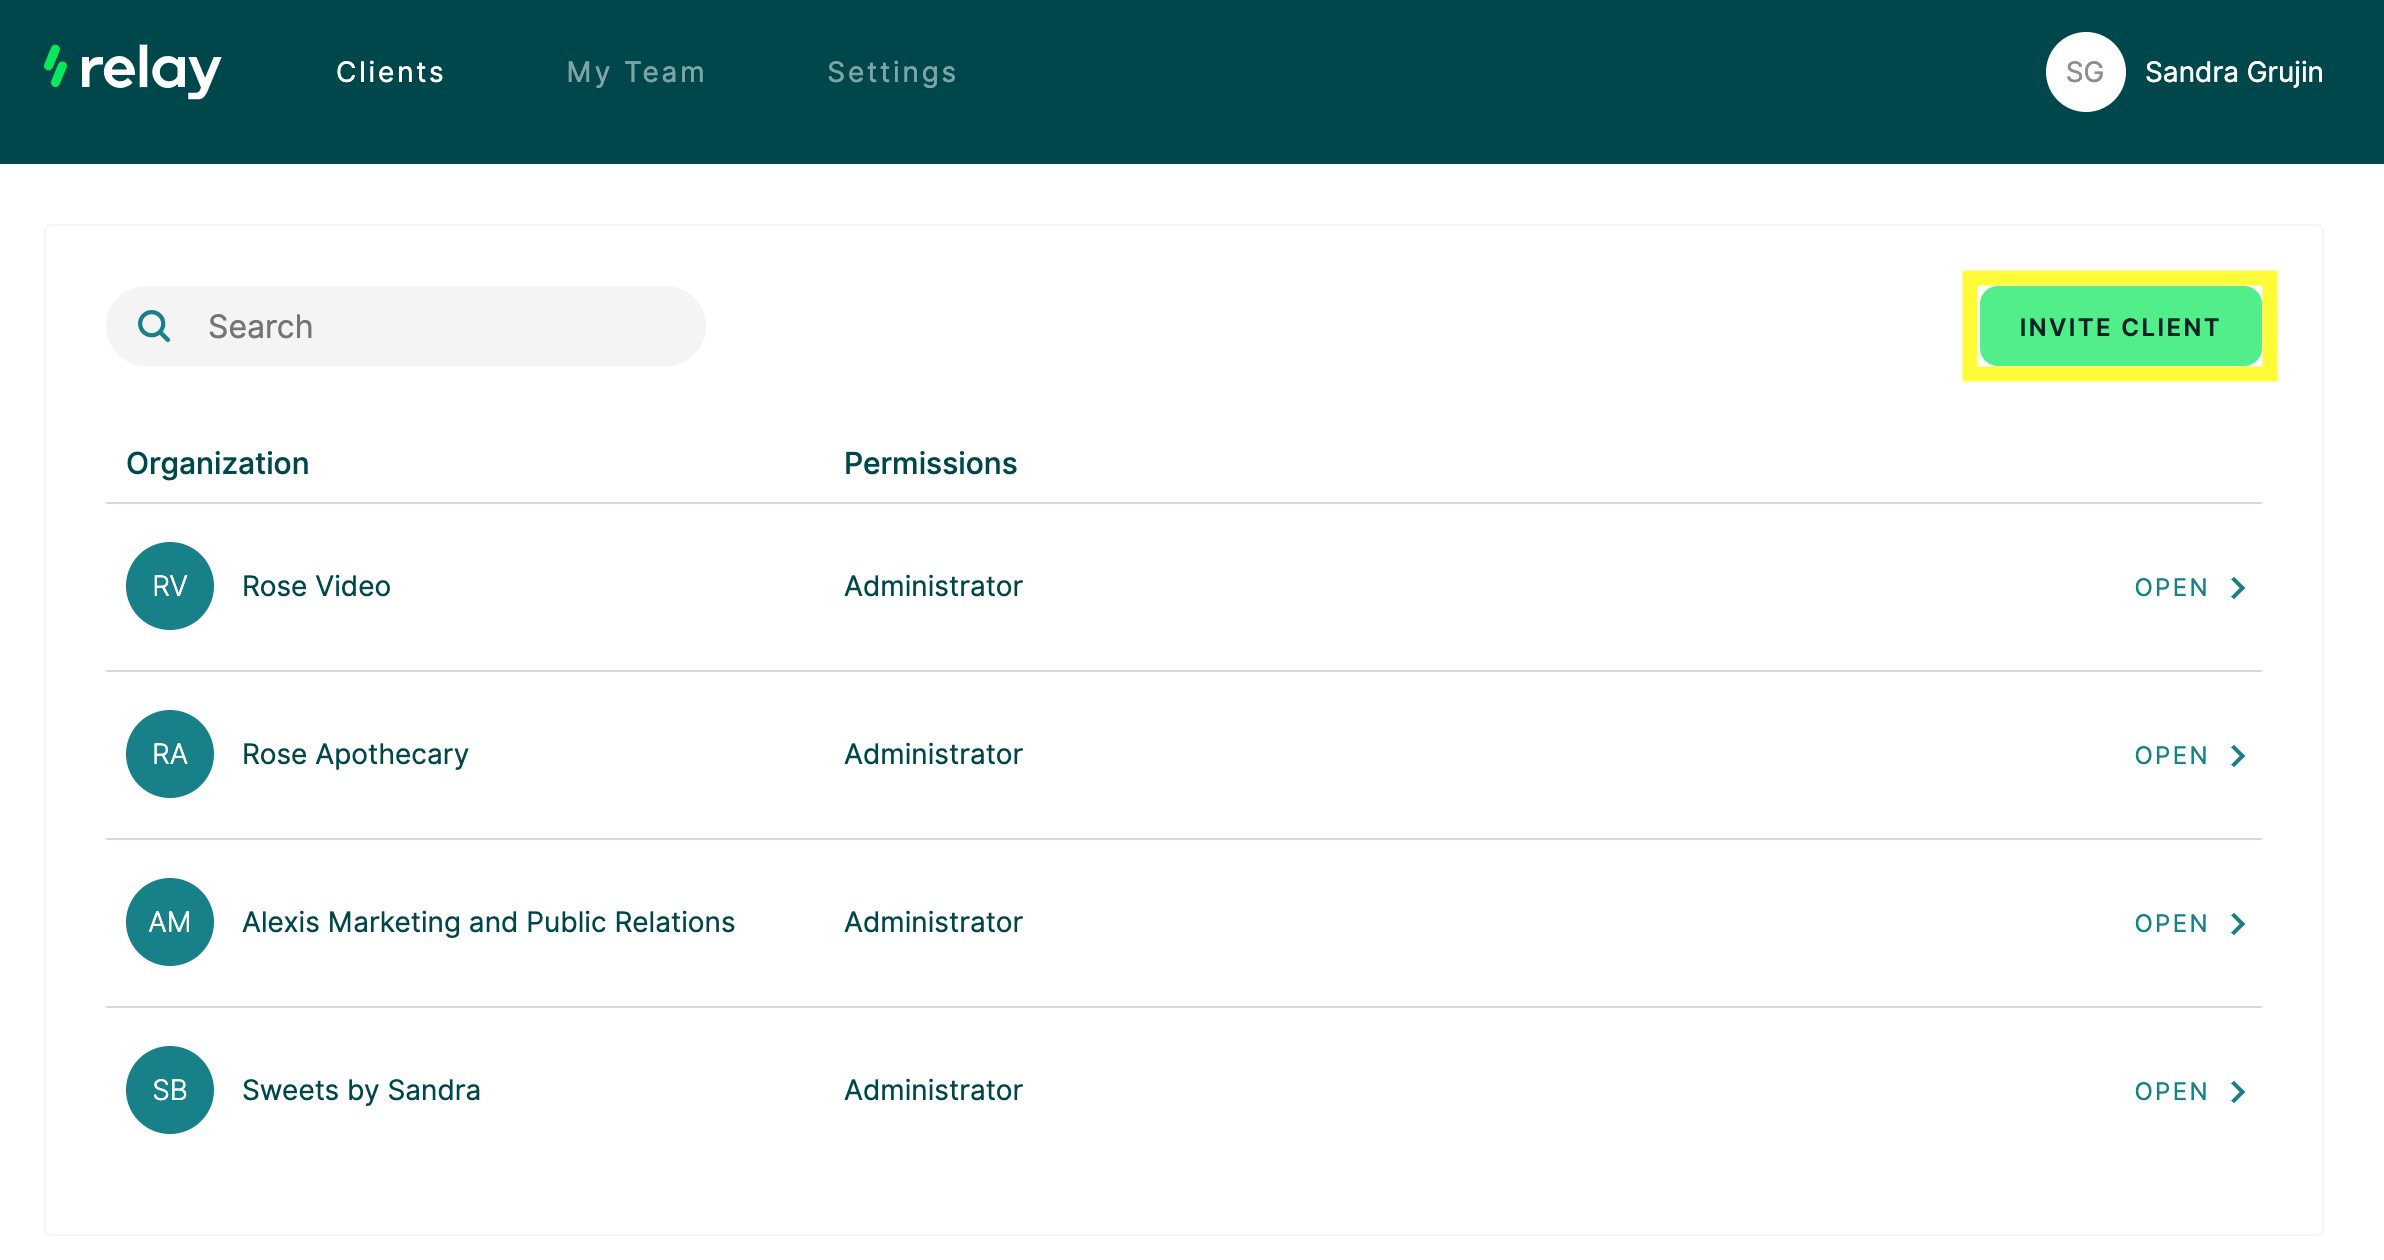
Task: Click the AM avatar for Alexis Marketing
Action: coord(170,922)
